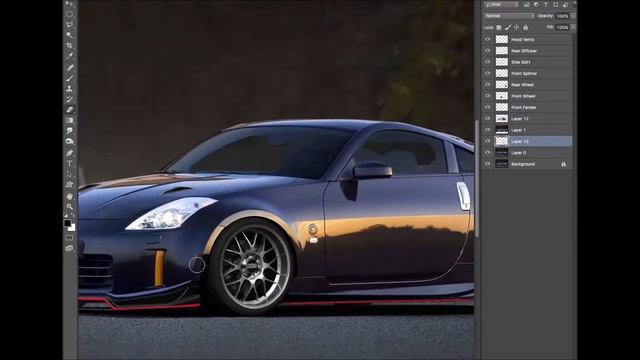Select the Smudge tool

click(x=70, y=131)
